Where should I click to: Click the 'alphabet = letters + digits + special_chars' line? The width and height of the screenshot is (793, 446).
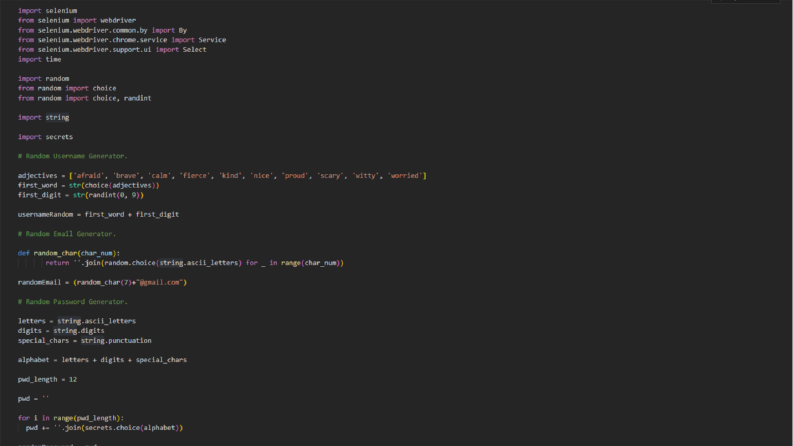tap(102, 360)
